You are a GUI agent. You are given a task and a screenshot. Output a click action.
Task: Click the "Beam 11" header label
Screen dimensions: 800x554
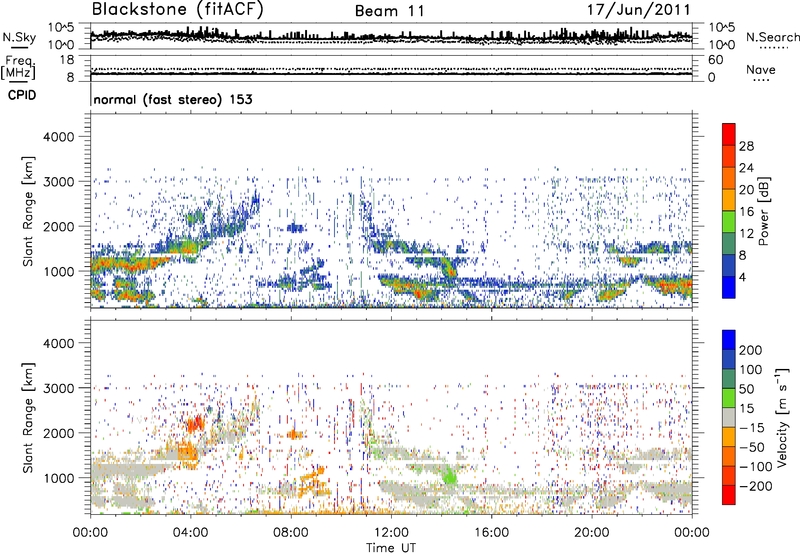390,11
